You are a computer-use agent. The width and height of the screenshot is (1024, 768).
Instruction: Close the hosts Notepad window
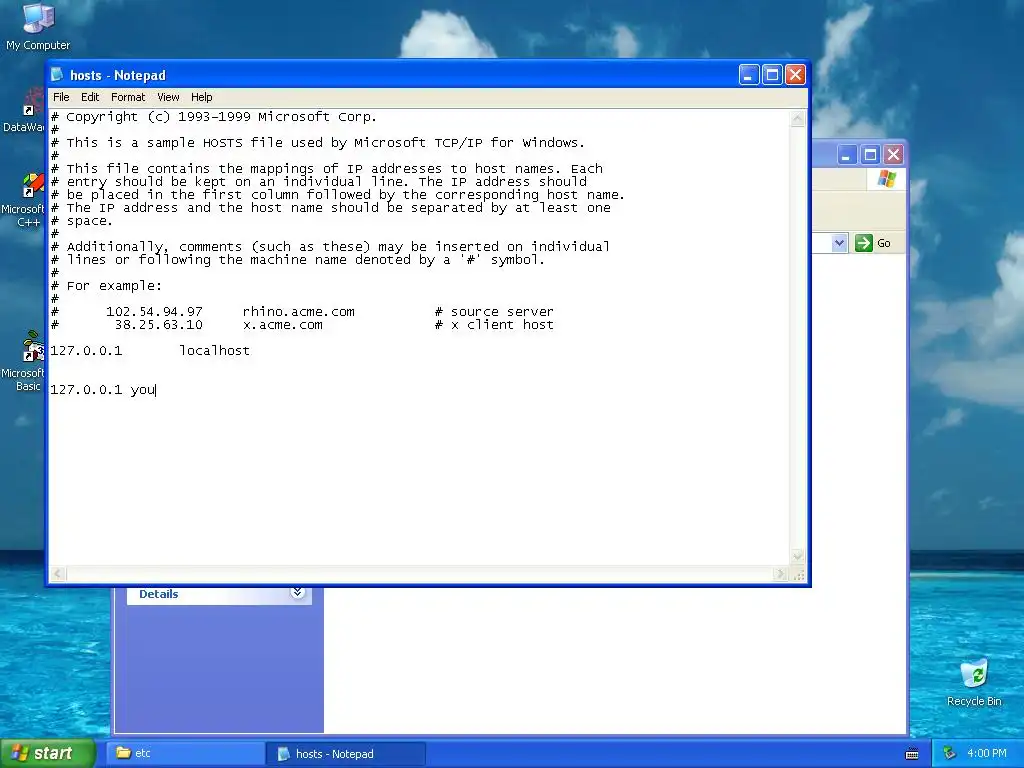(x=795, y=75)
